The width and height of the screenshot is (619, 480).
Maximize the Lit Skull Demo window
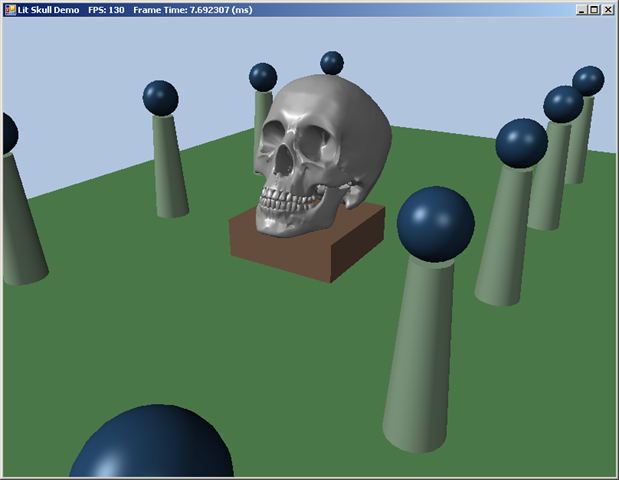click(x=595, y=9)
